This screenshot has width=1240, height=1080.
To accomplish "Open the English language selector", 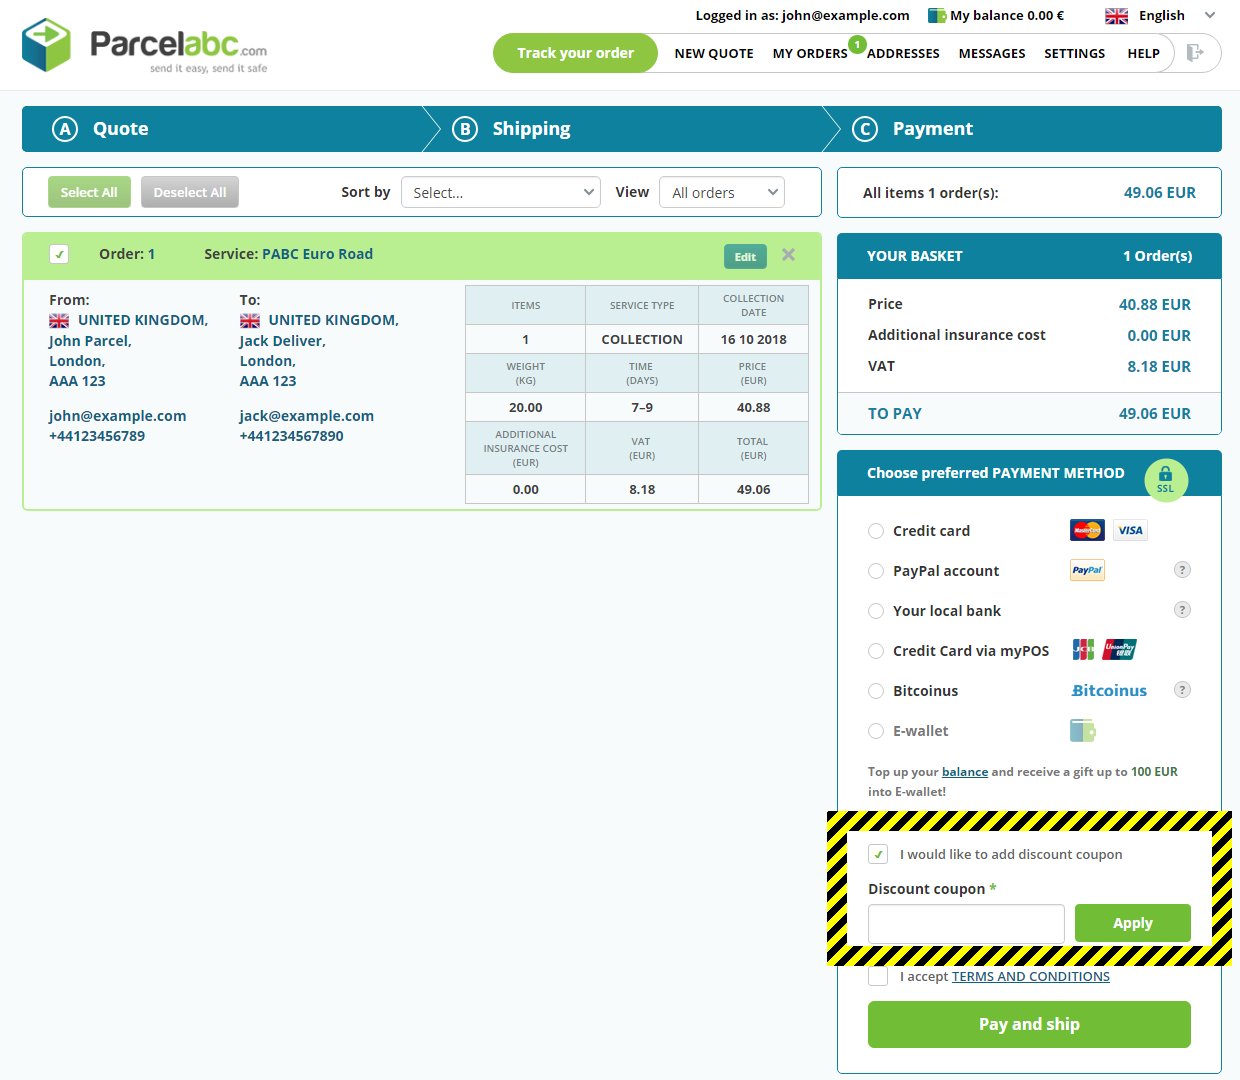I will [x=1160, y=16].
